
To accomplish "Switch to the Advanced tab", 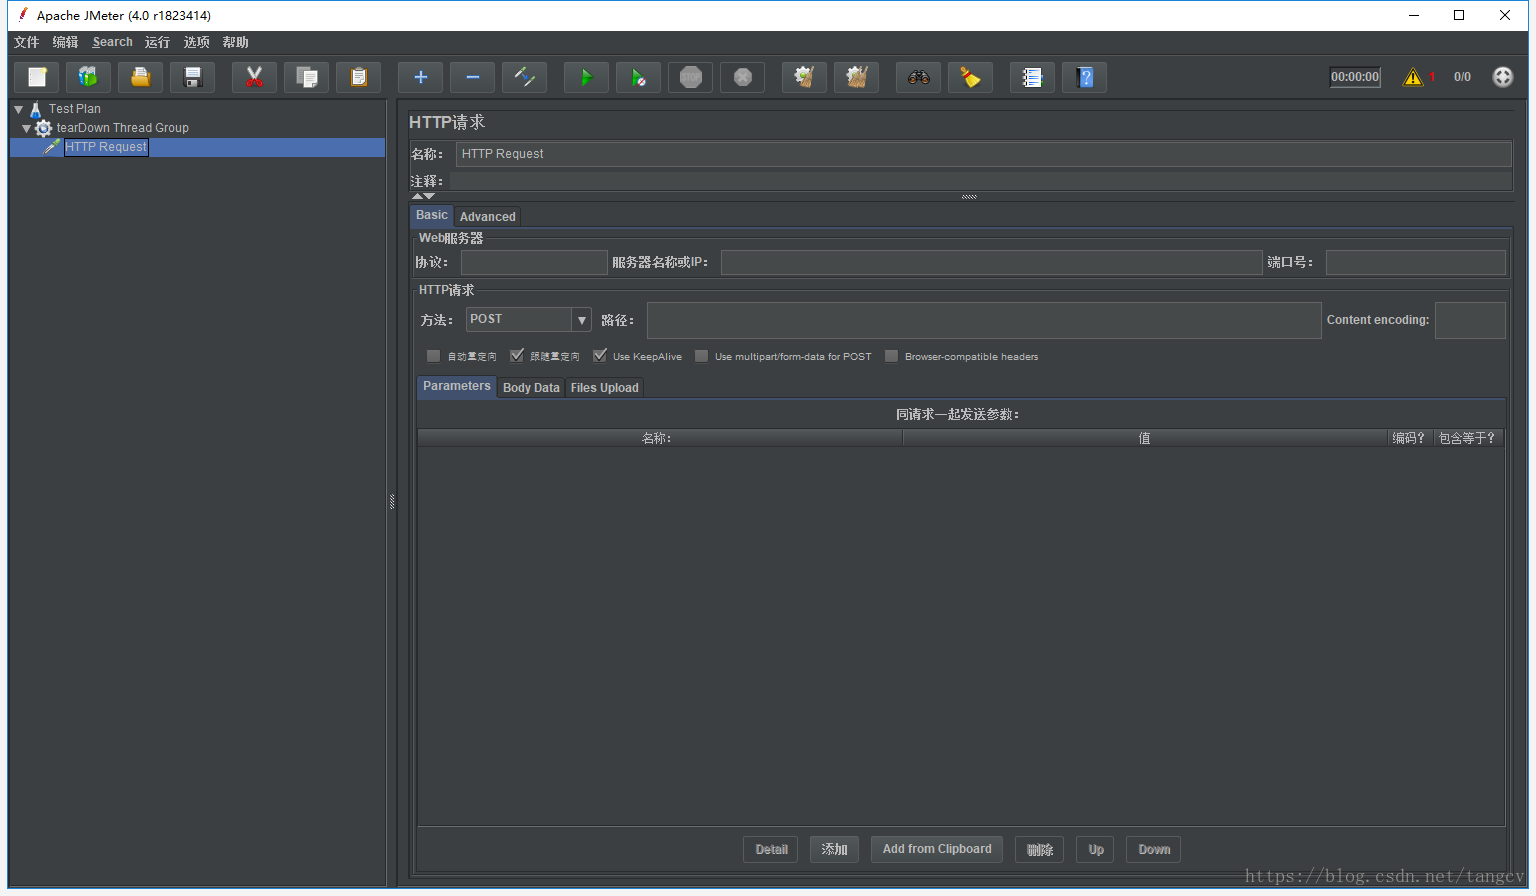I will 488,217.
